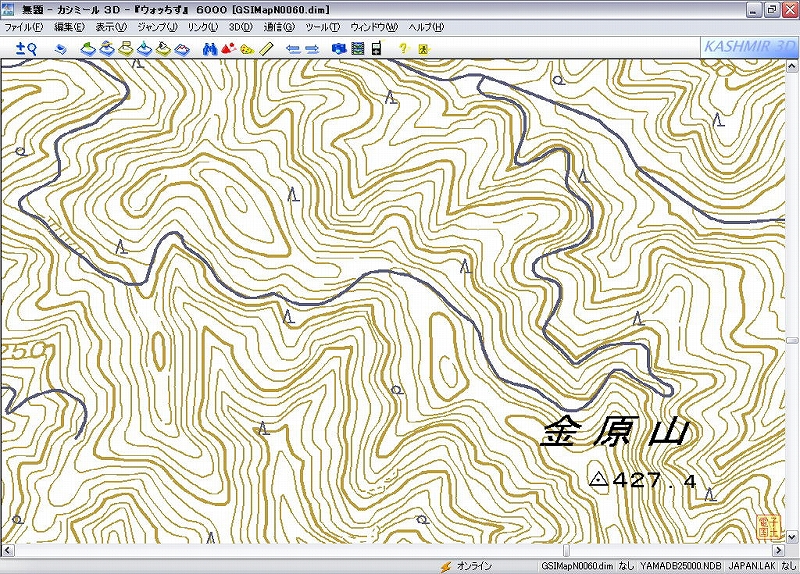Viewport: 800px width, 574px height.
Task: Click the application icon in title bar
Action: (8, 9)
